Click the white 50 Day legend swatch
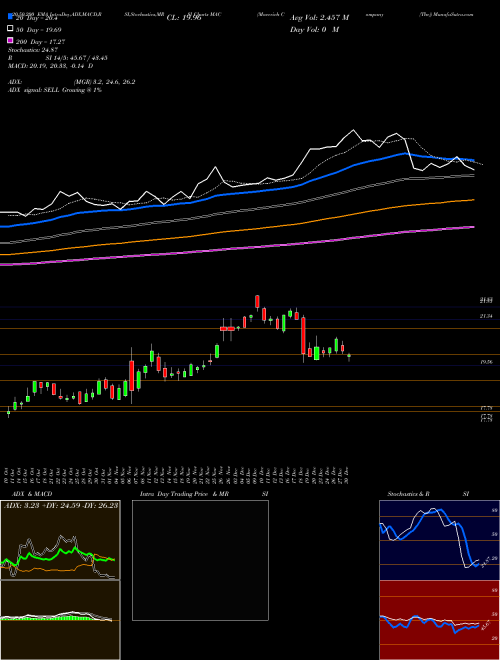The image size is (500, 660). tap(10, 29)
